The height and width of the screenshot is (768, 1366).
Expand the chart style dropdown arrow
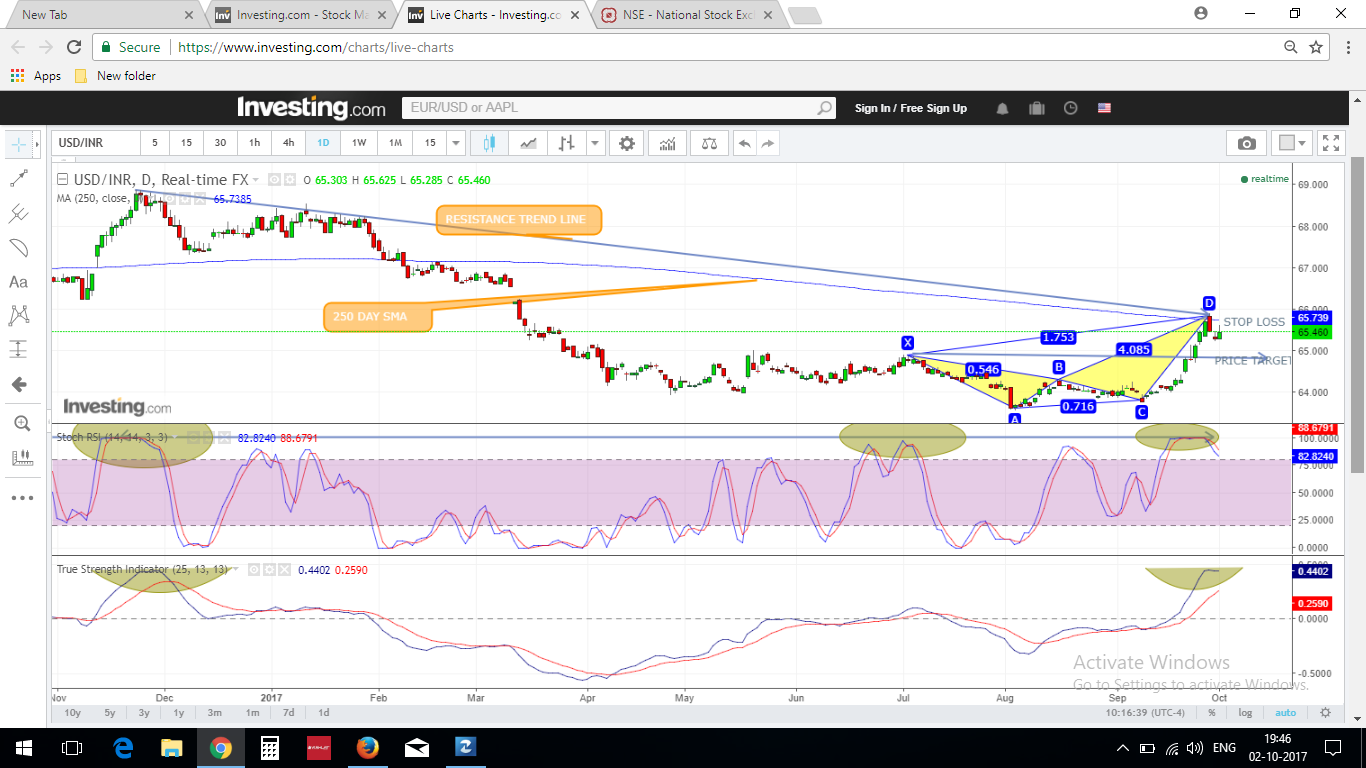pyautogui.click(x=595, y=143)
